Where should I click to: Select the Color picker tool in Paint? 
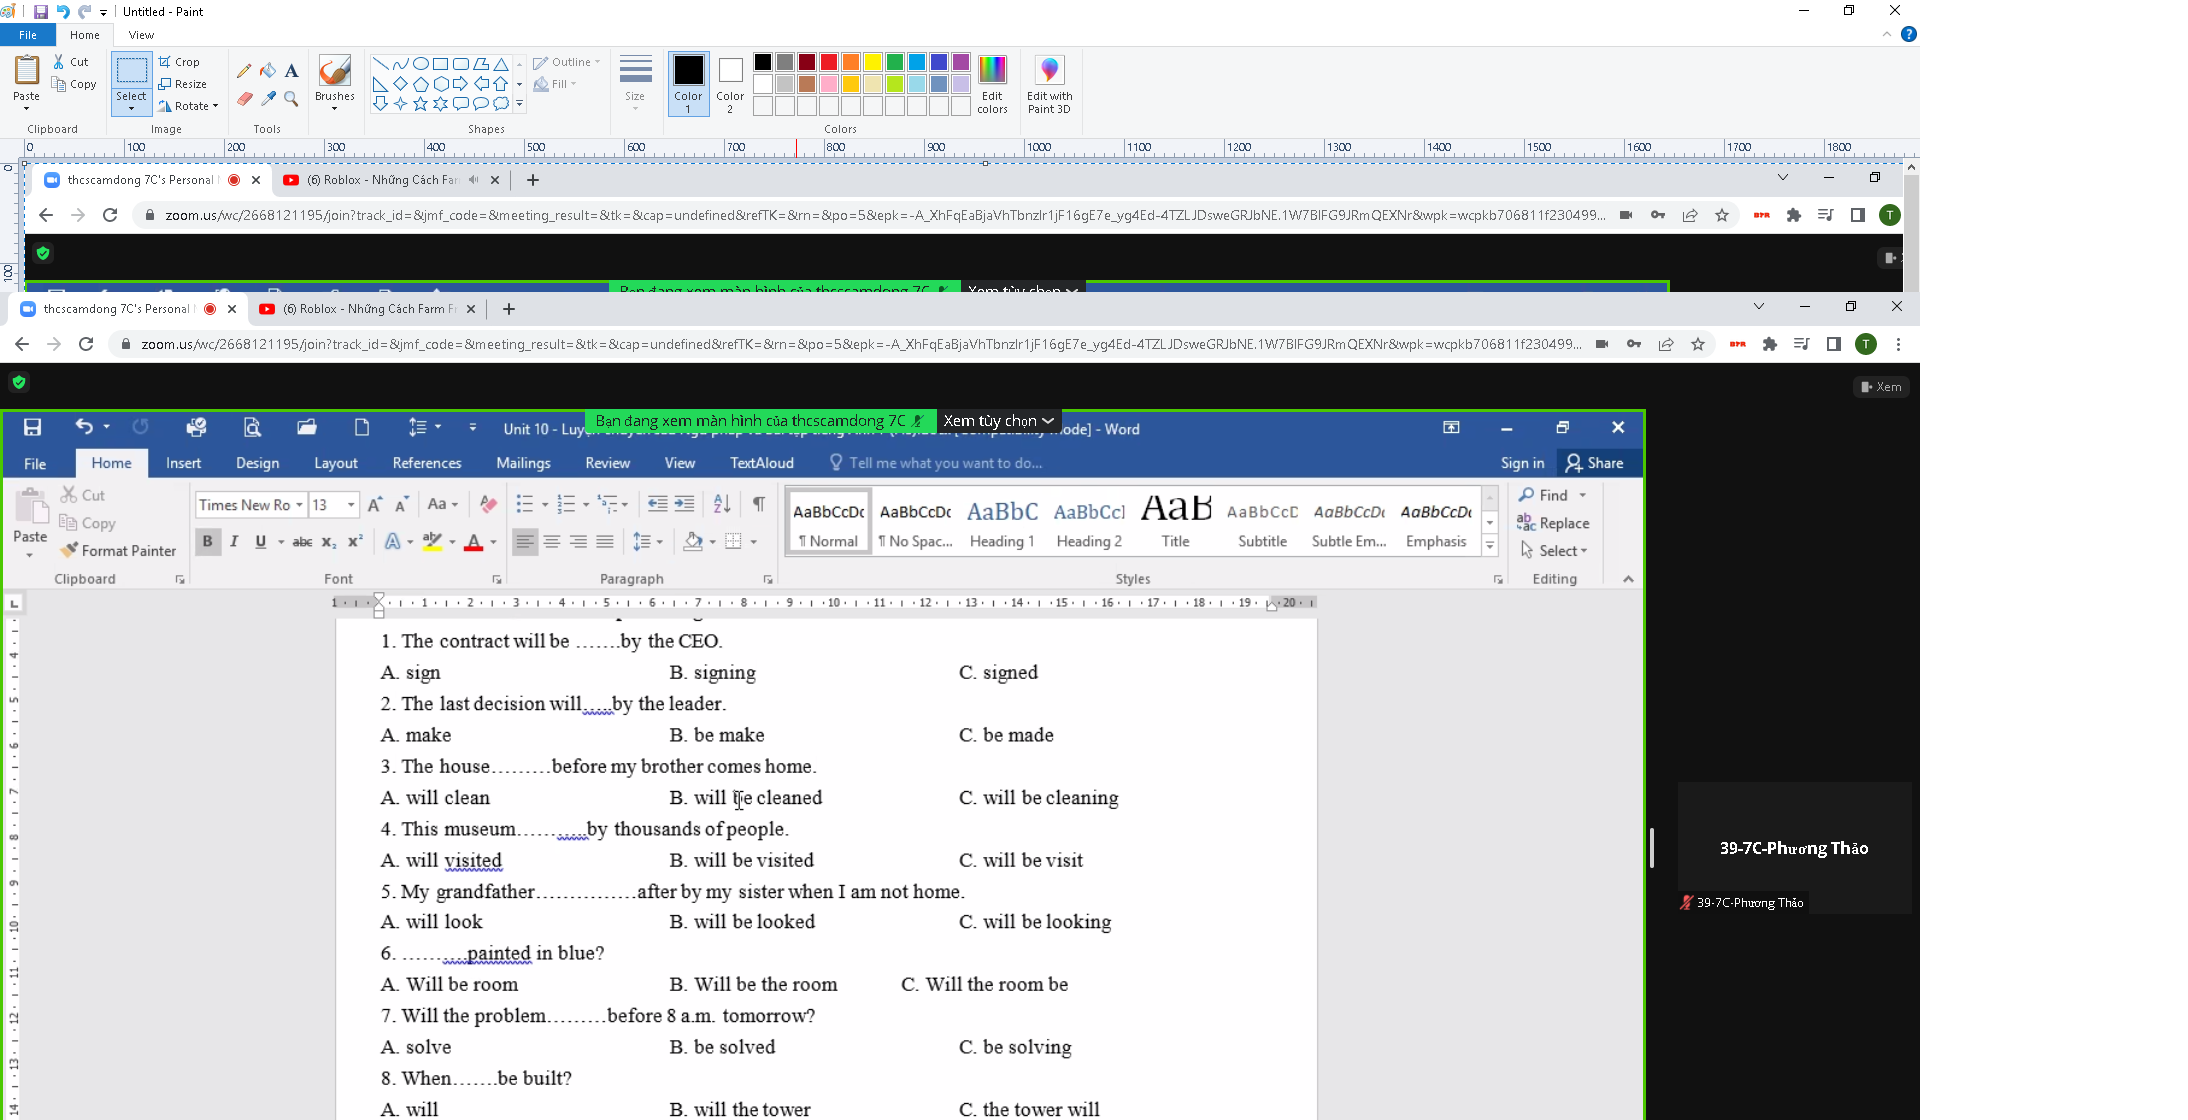(268, 99)
